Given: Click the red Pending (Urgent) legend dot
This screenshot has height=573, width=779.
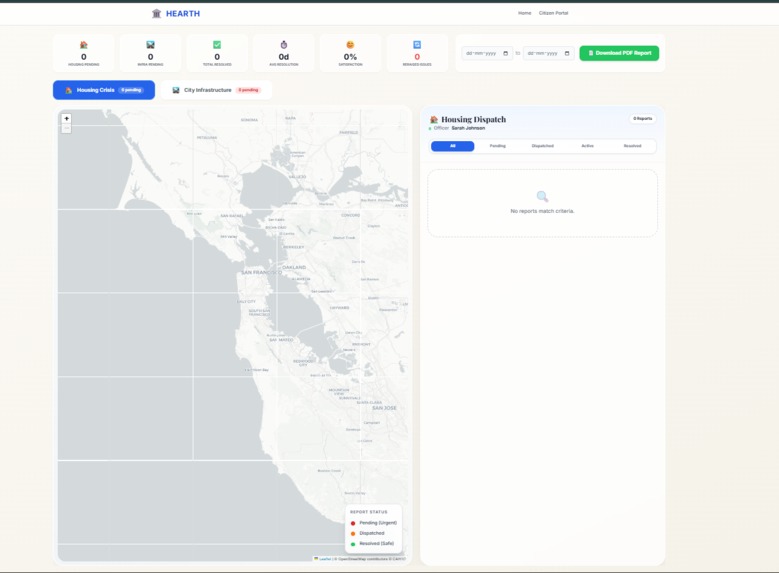Looking at the screenshot, I should (353, 523).
